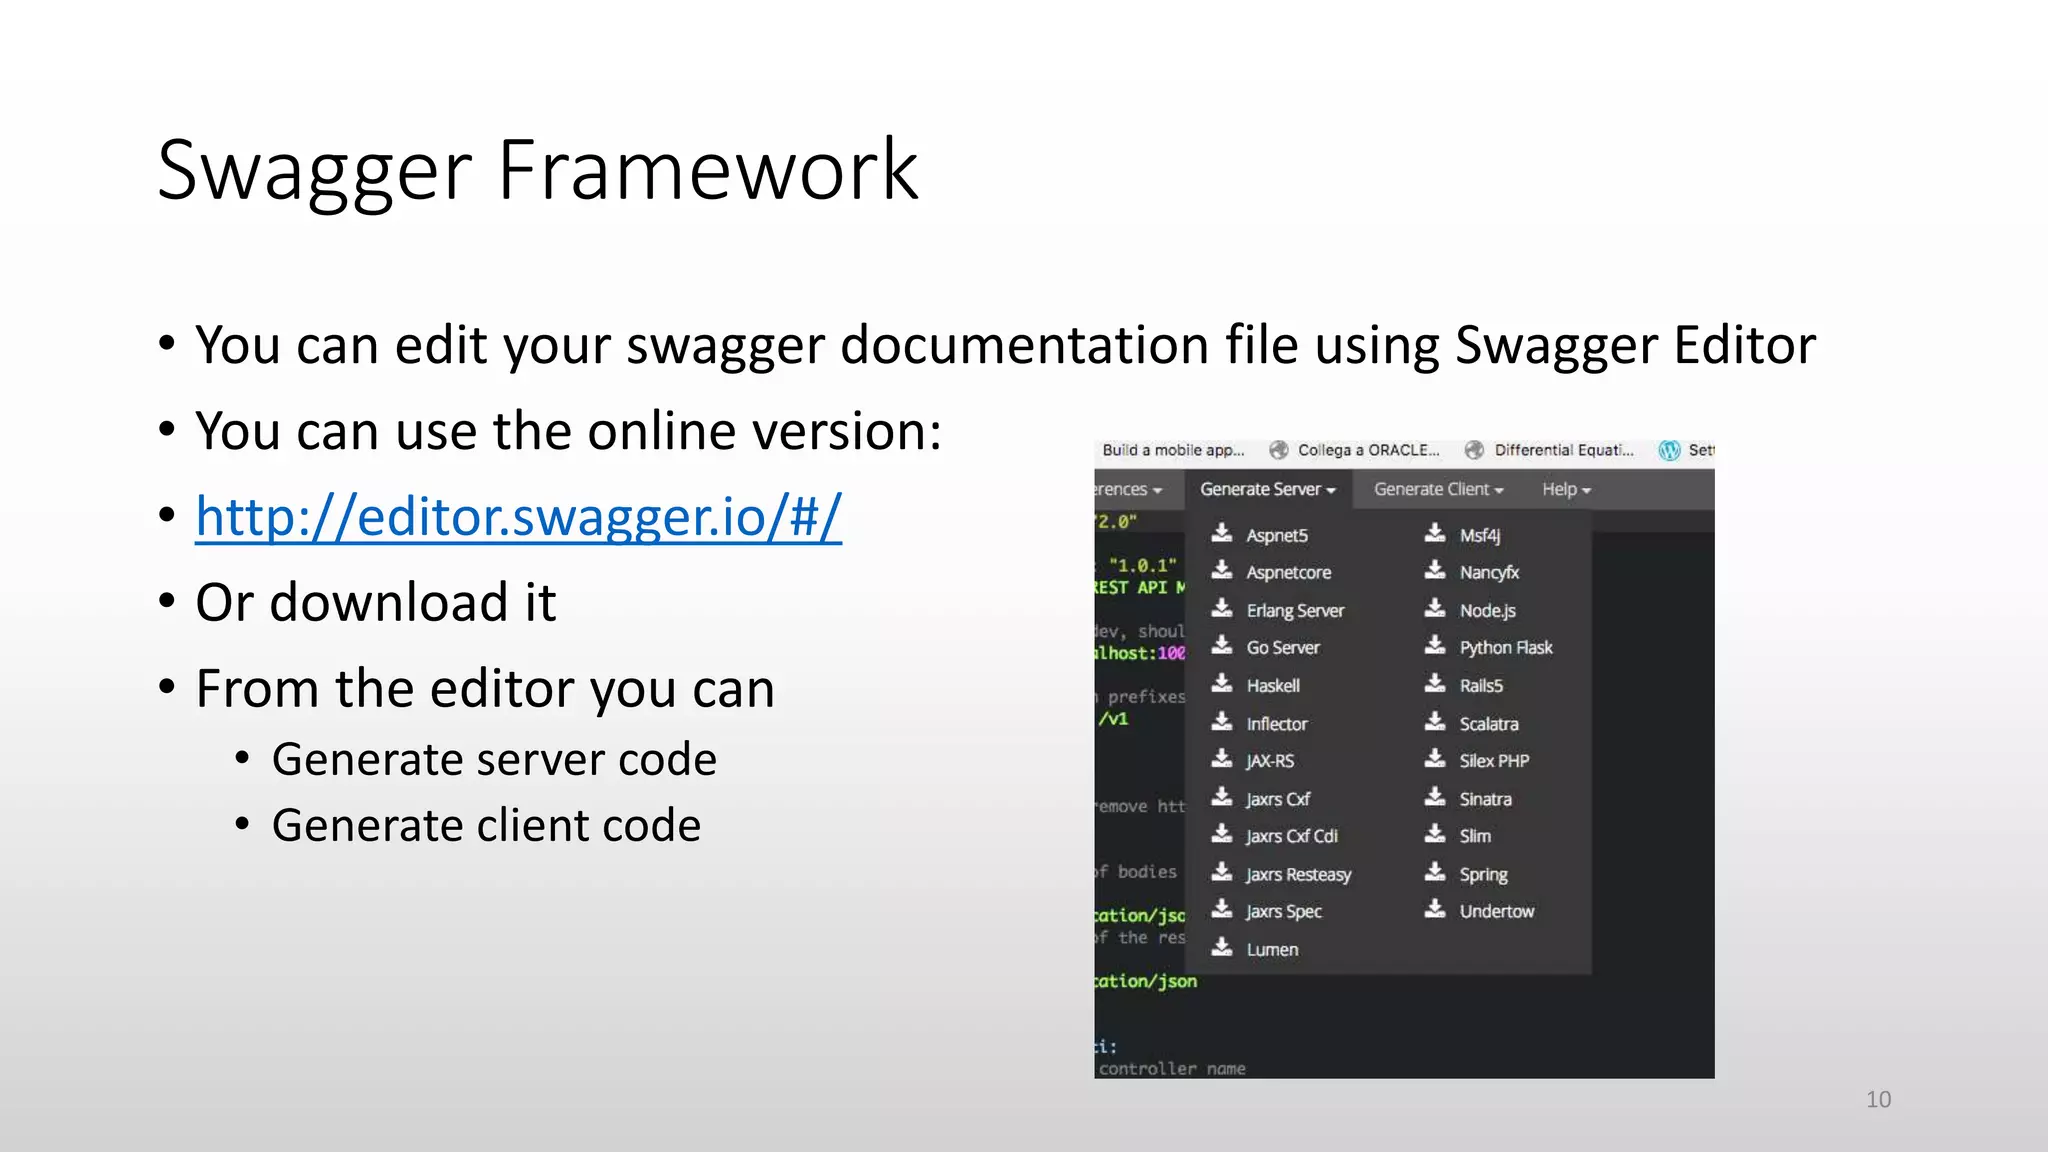Click download icon beside Lumen

(x=1222, y=946)
